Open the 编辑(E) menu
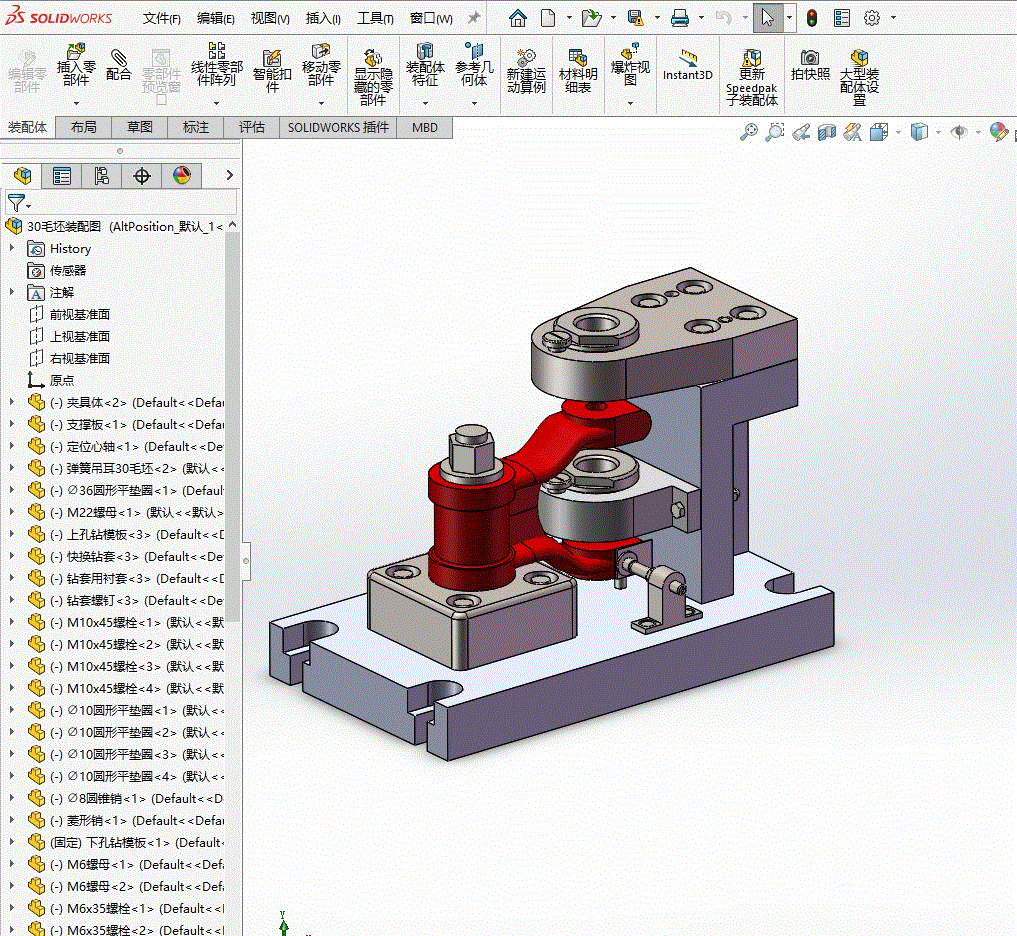 pos(216,18)
